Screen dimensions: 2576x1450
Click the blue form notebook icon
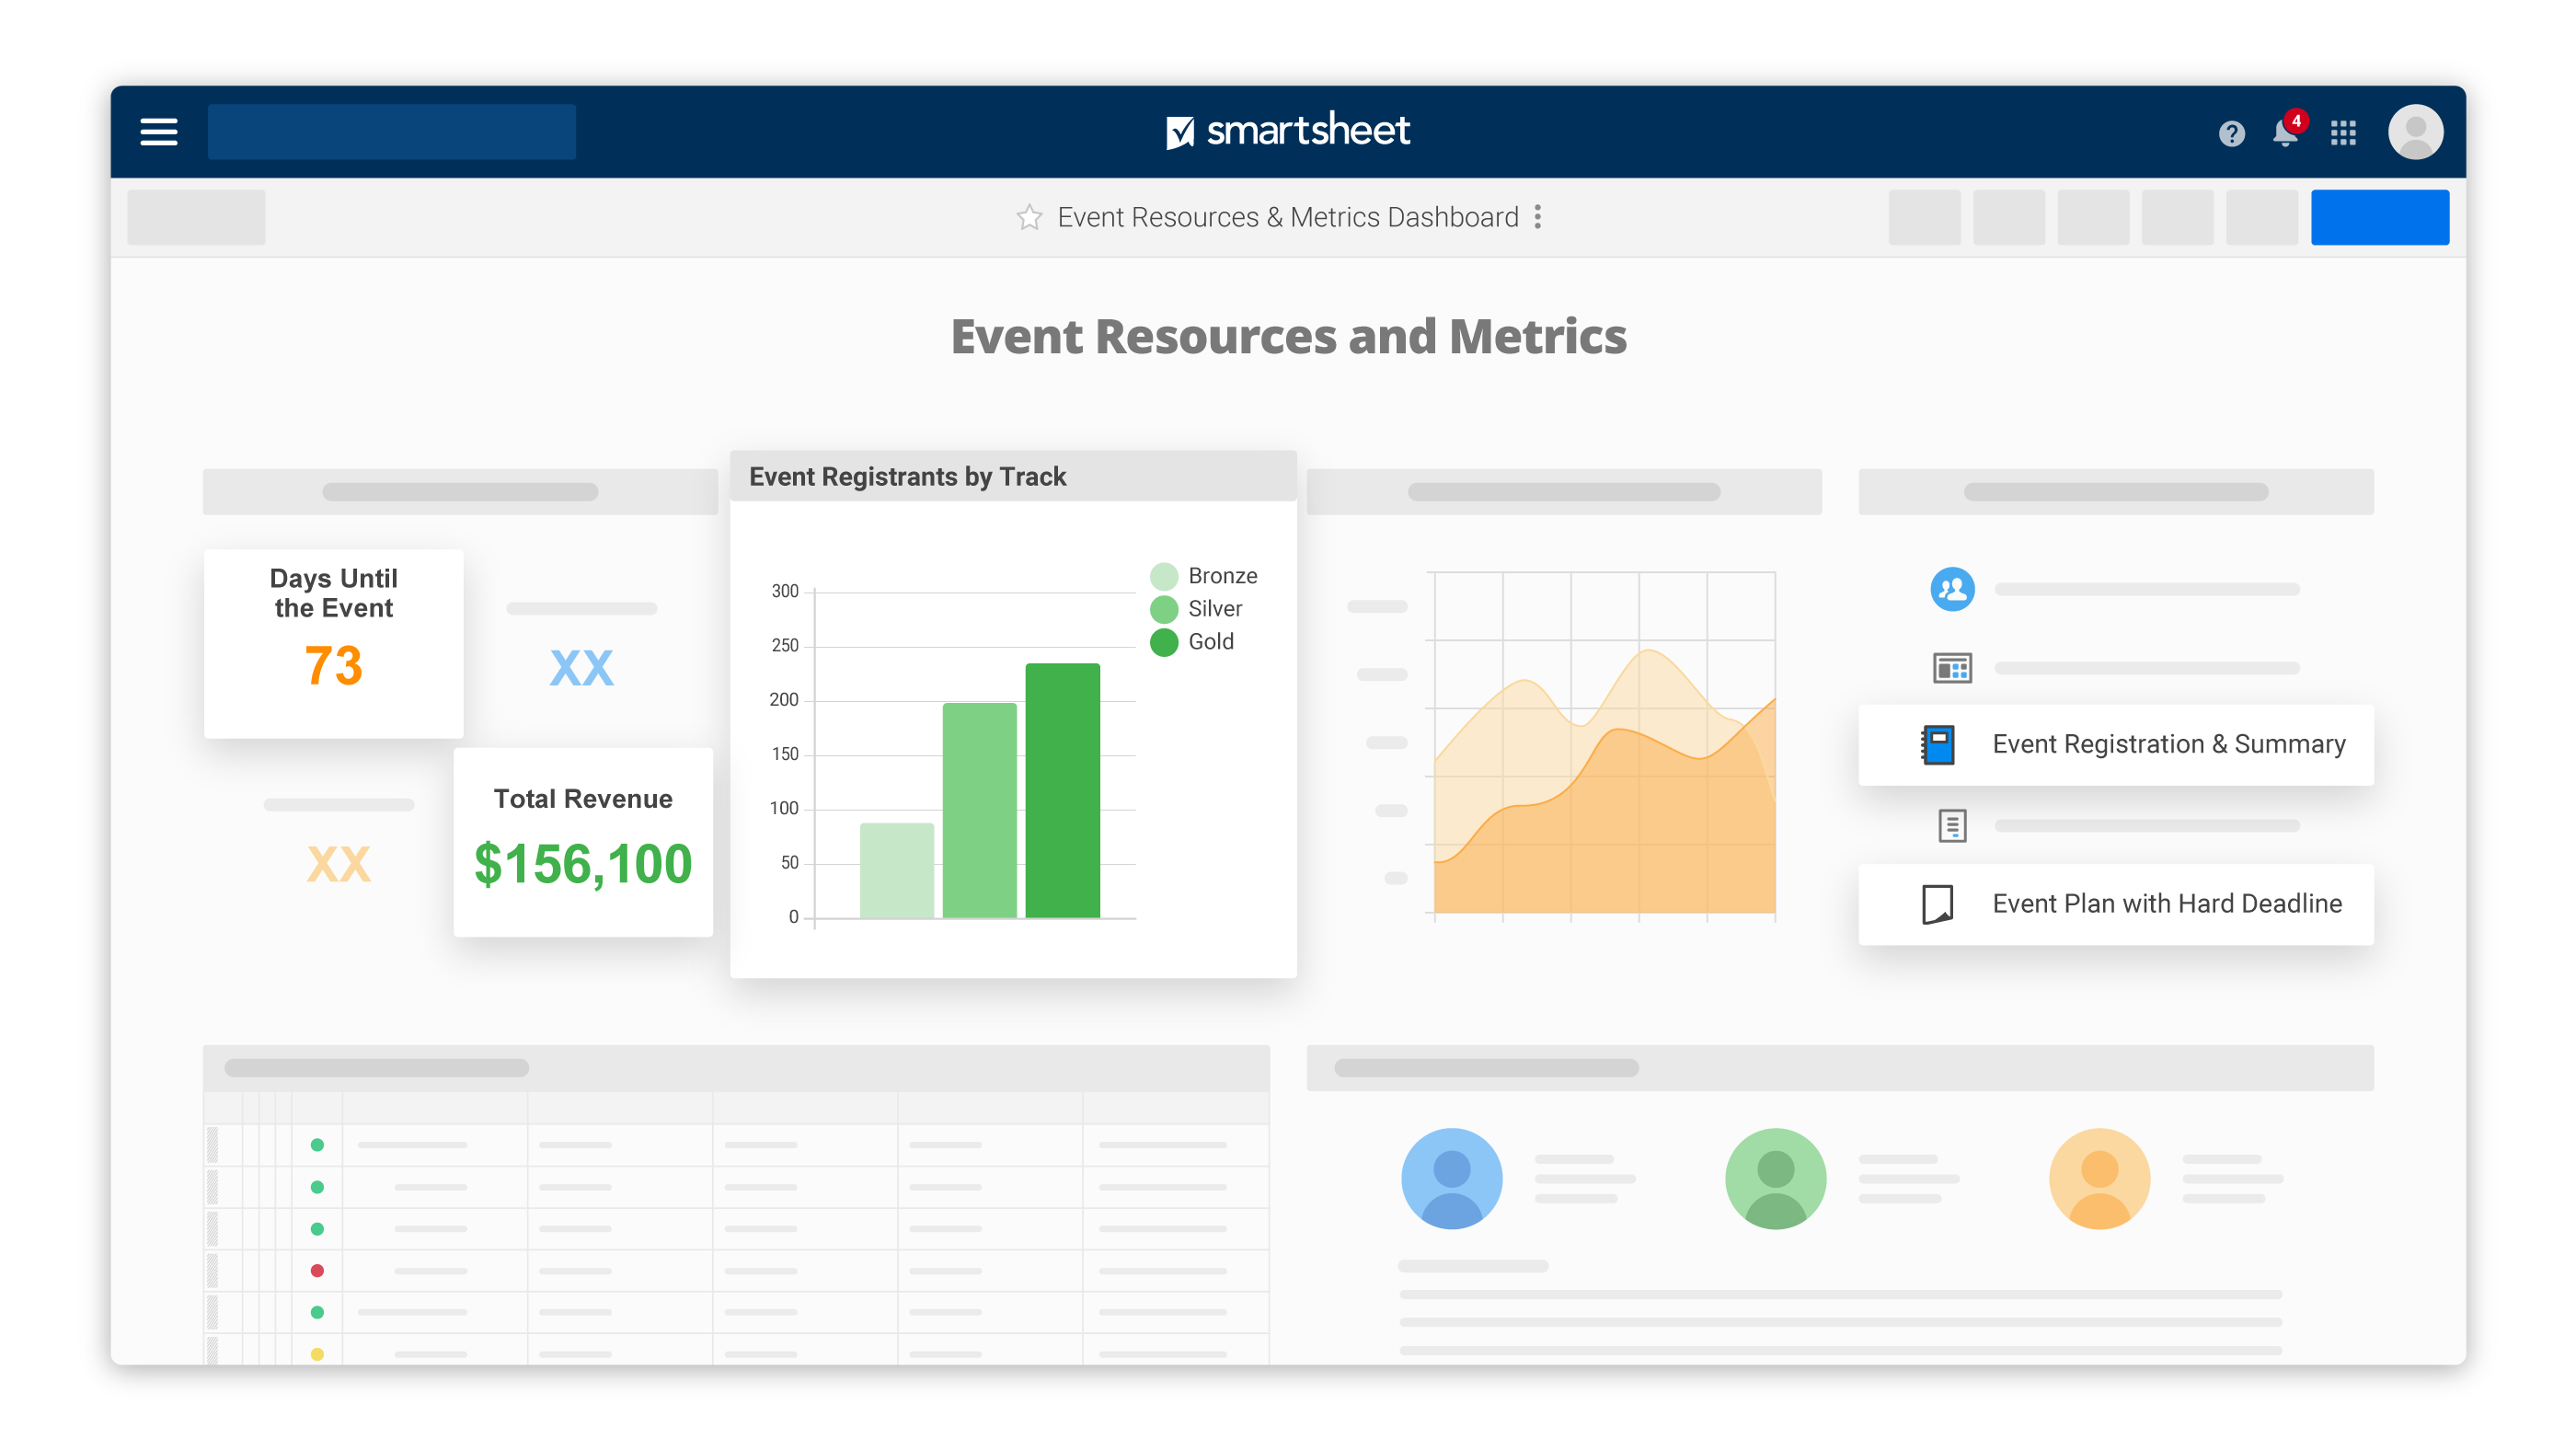tap(1938, 745)
